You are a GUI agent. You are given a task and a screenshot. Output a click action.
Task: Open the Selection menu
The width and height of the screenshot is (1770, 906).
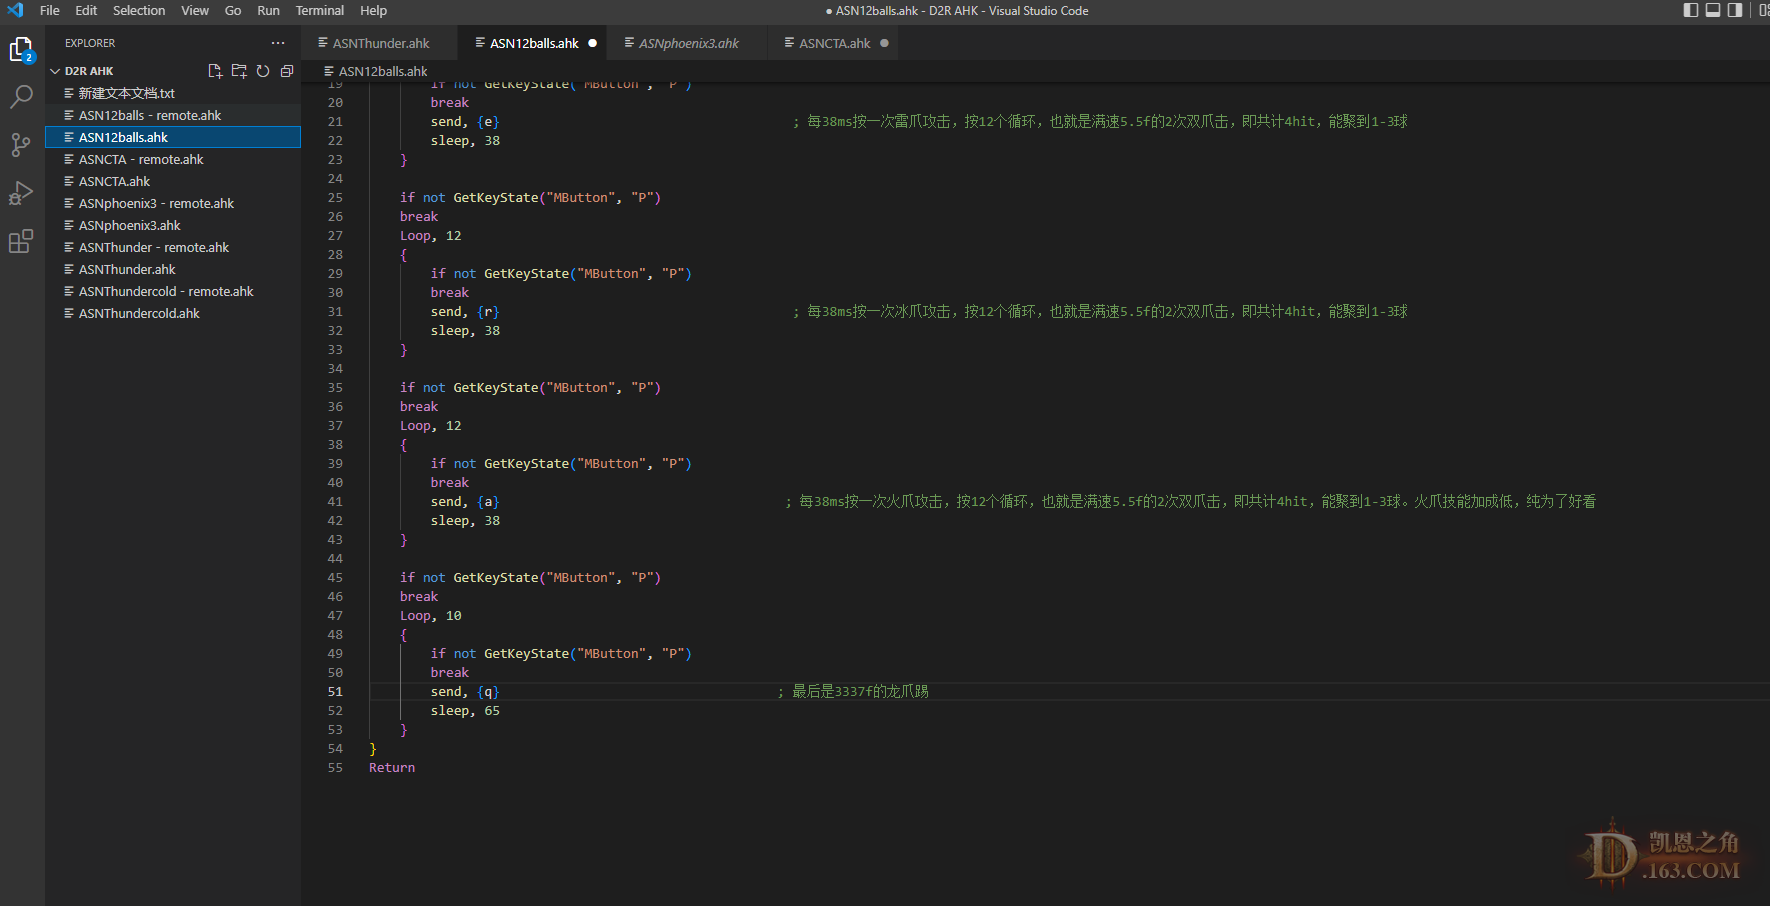click(139, 10)
